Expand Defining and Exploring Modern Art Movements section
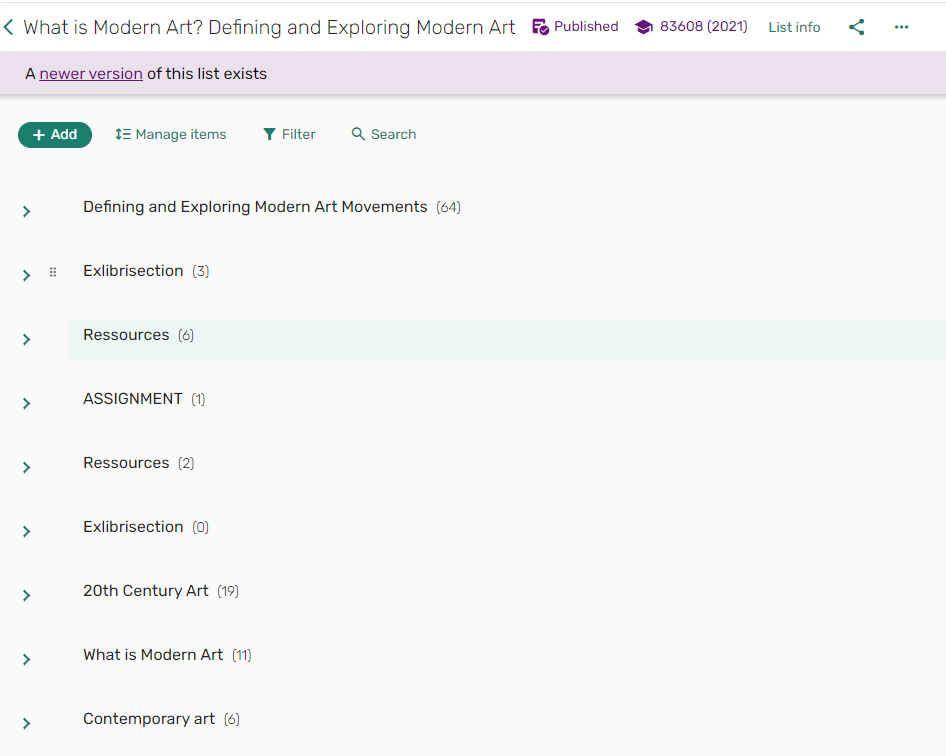946x756 pixels. point(27,211)
